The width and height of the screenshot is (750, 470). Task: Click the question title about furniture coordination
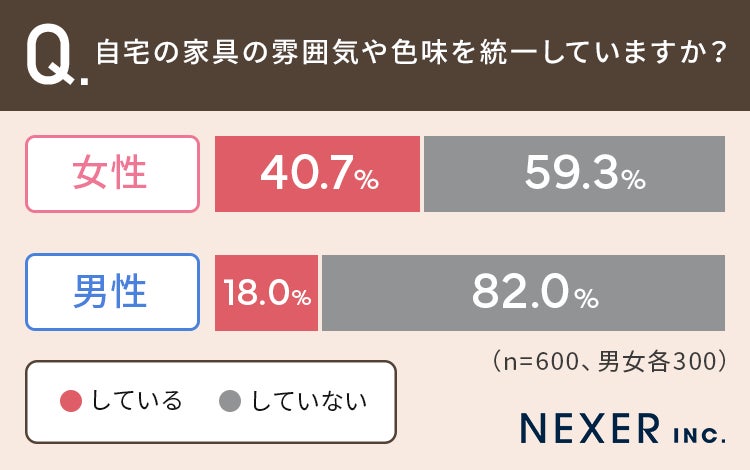click(411, 52)
